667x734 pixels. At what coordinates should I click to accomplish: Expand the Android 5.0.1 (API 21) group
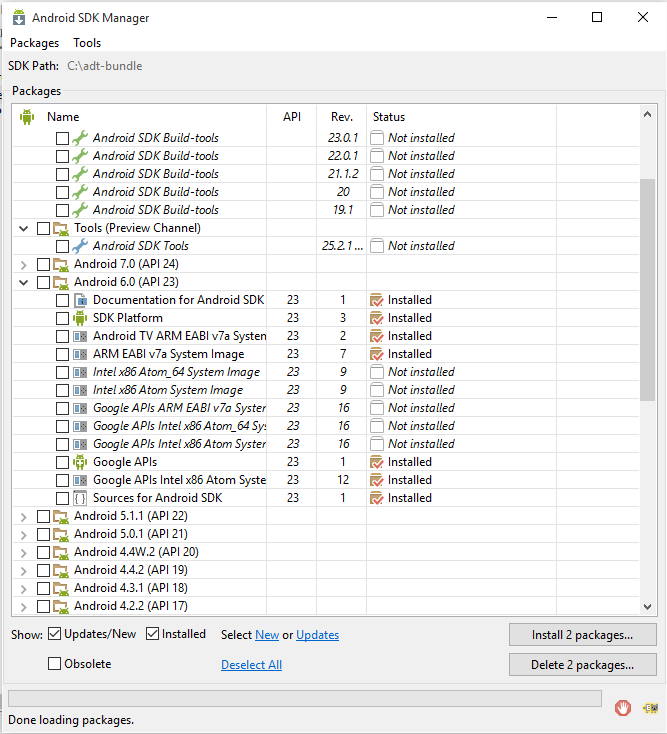23,535
